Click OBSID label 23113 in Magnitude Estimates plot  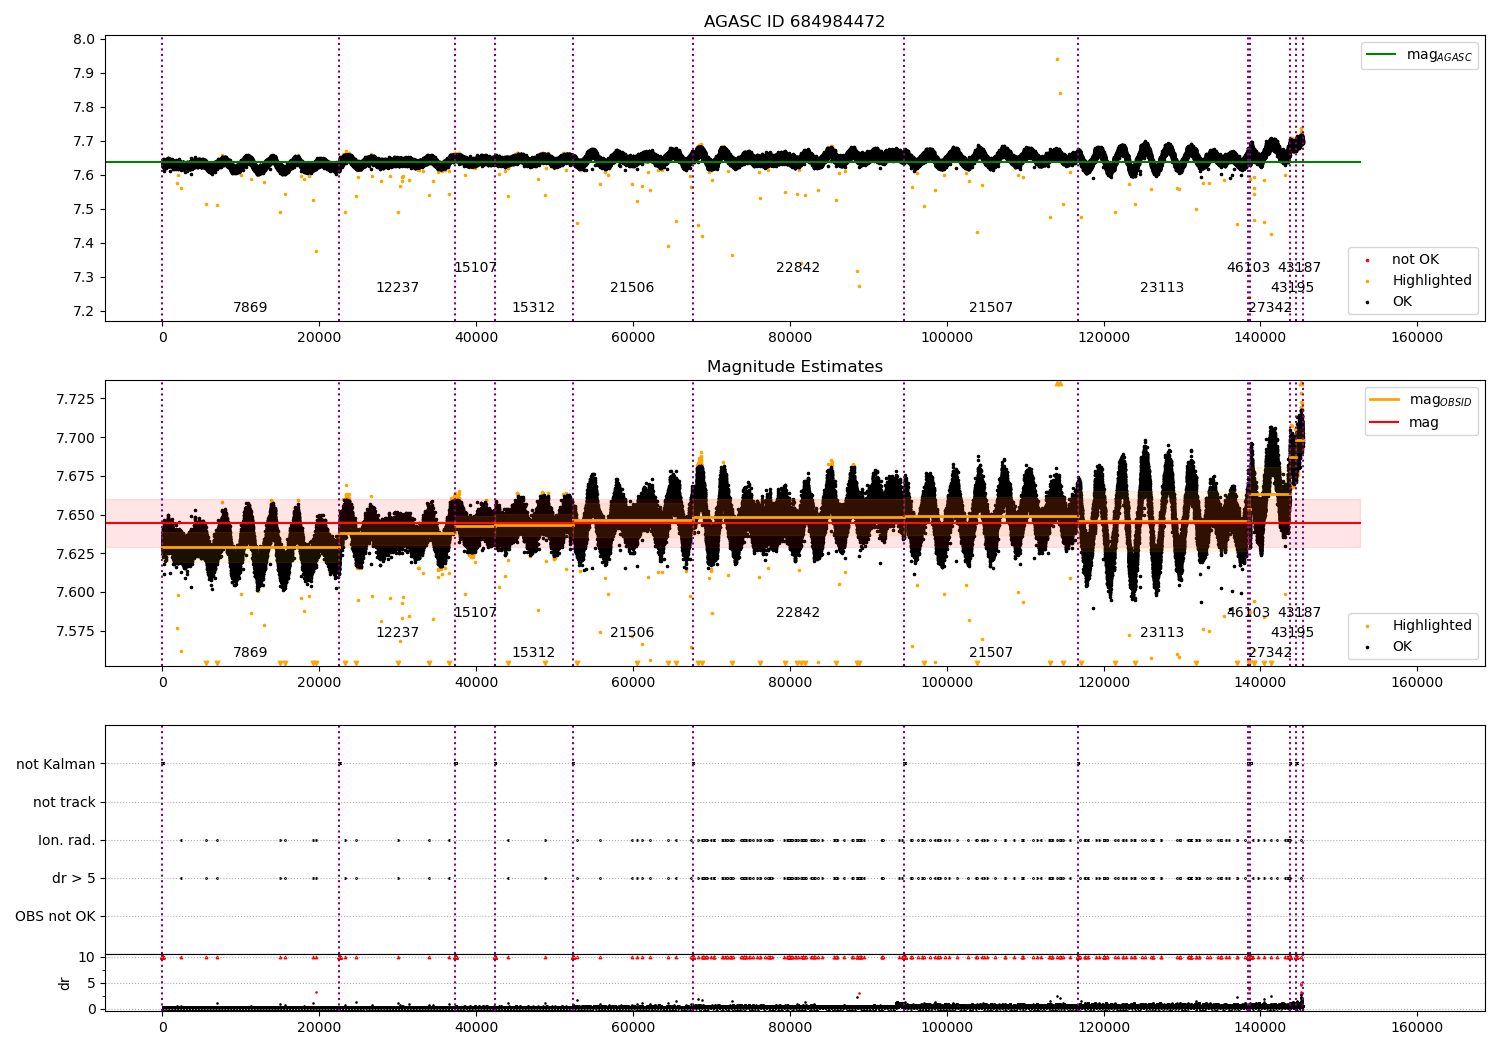pos(1162,633)
